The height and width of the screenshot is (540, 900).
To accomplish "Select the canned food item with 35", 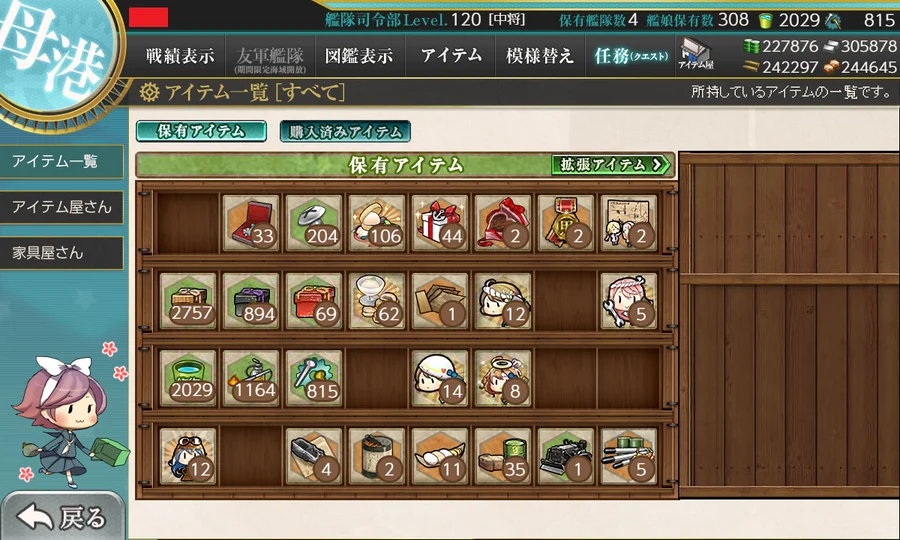I will coord(503,456).
